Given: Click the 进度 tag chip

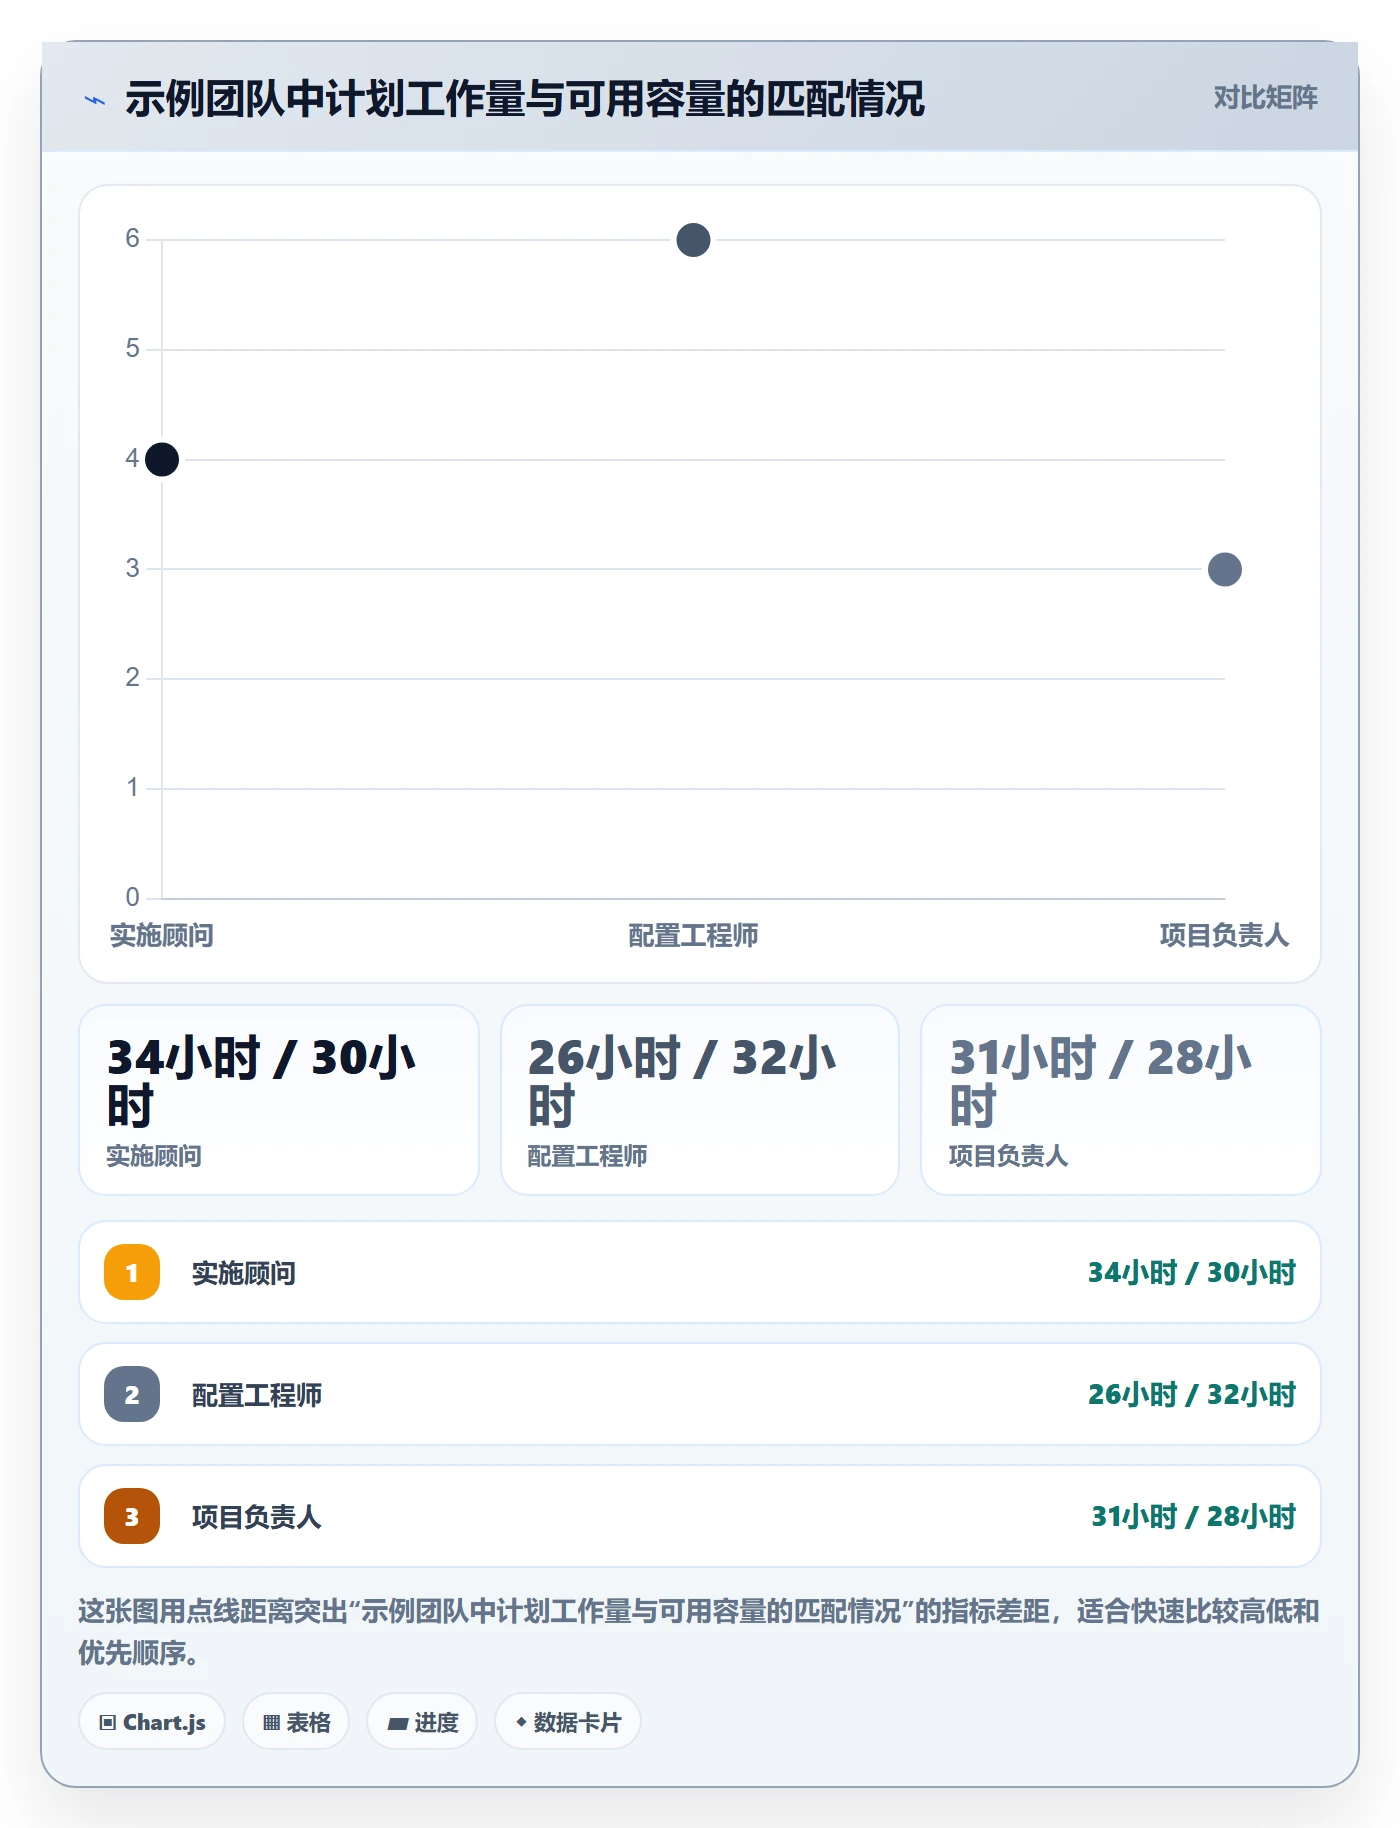Looking at the screenshot, I should tap(422, 1721).
